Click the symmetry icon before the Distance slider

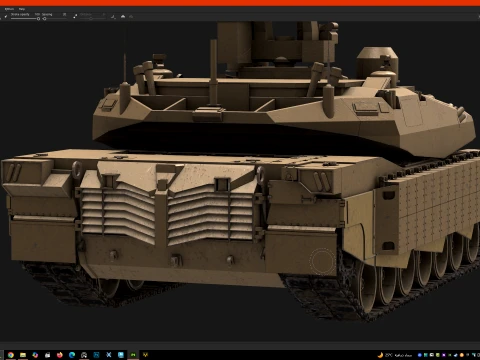coord(75,16)
